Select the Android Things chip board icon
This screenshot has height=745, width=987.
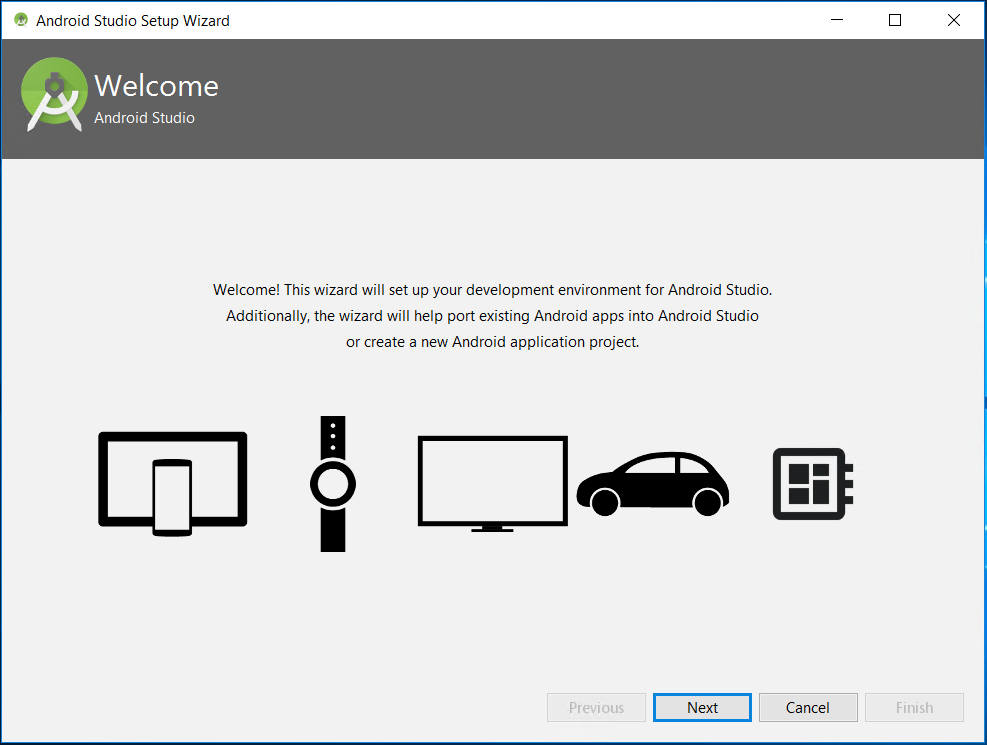(x=813, y=484)
